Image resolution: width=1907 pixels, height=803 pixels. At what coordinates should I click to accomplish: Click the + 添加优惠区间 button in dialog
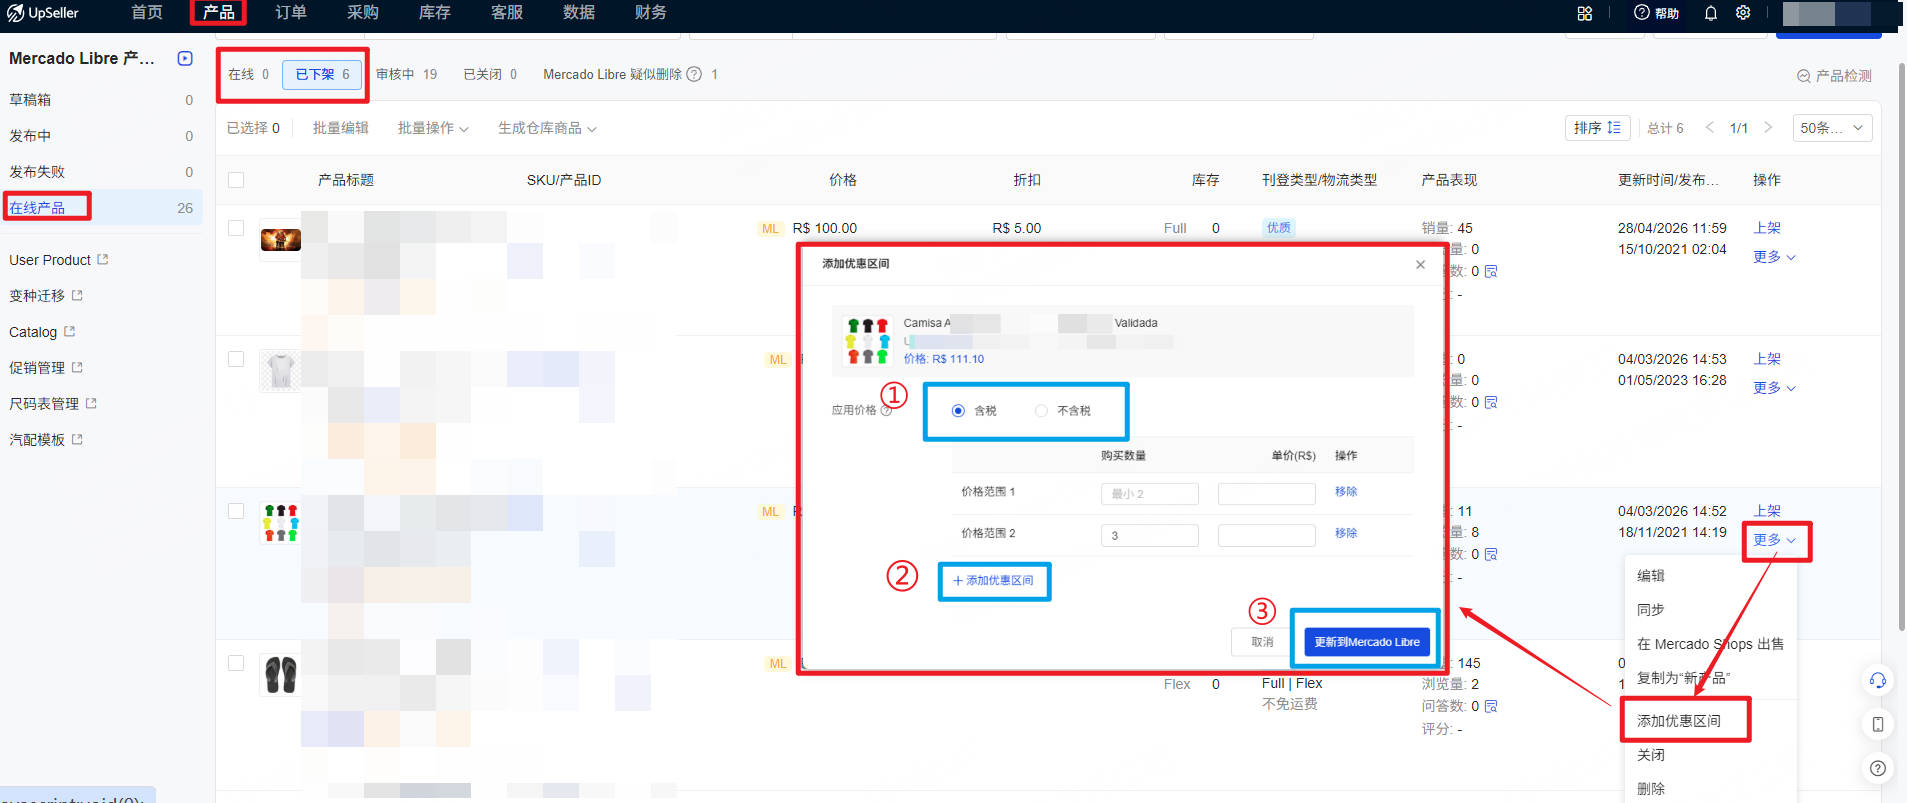pos(993,581)
